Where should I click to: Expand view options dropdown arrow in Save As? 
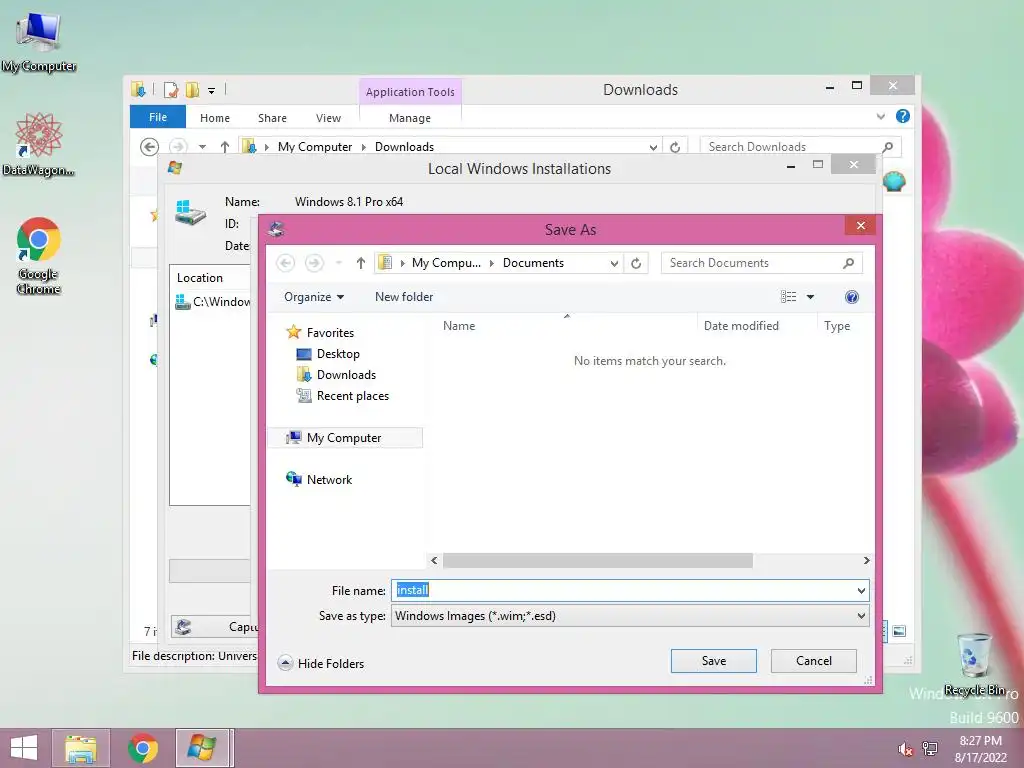point(810,297)
